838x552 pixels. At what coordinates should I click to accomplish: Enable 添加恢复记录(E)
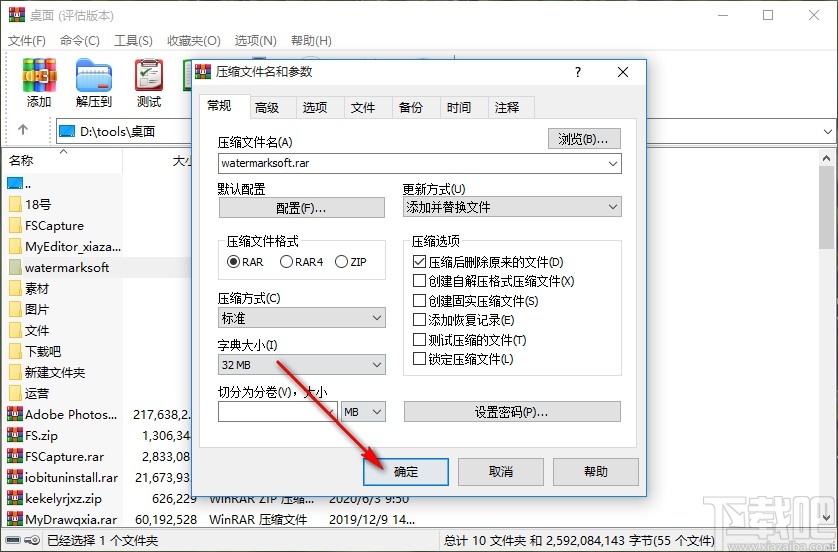[463, 320]
